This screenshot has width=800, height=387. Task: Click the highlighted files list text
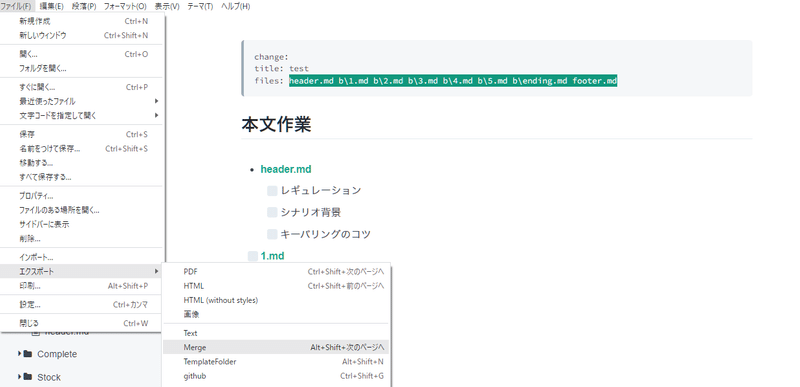(453, 81)
